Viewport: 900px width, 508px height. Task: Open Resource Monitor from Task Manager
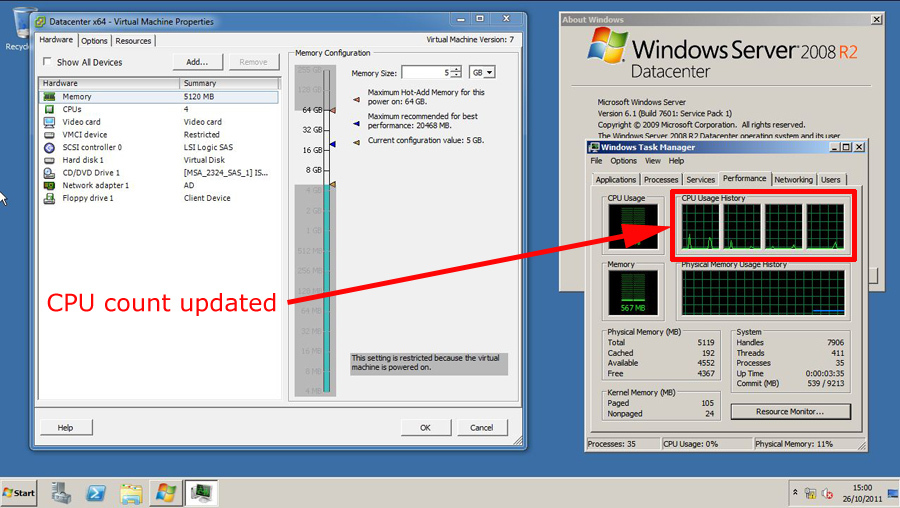[790, 412]
